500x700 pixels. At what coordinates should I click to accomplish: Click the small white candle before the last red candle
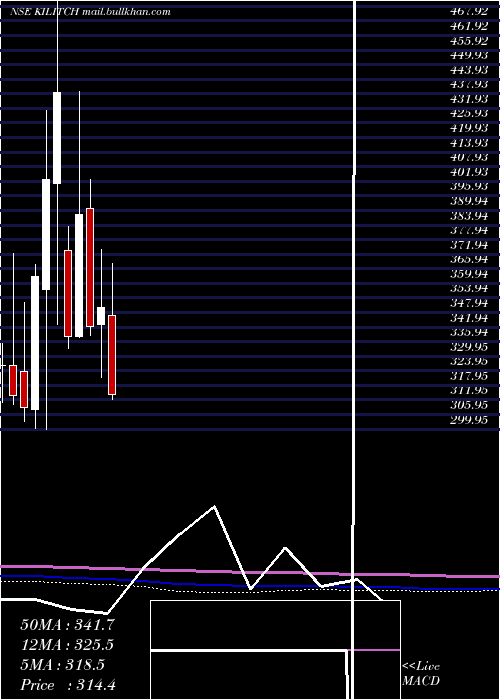[101, 316]
